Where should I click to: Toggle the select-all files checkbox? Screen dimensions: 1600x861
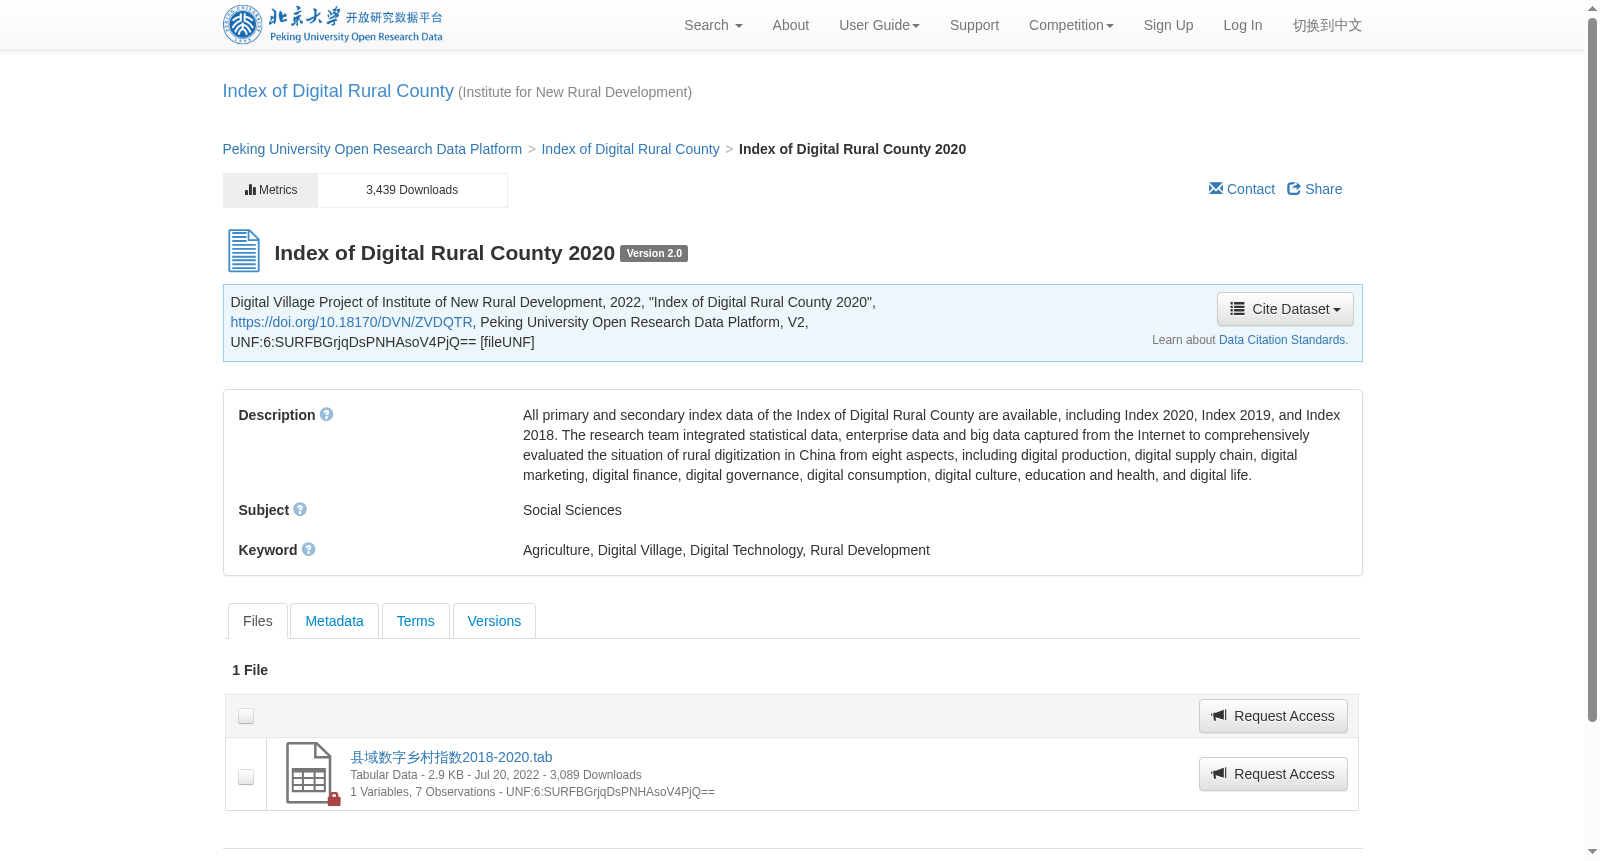coord(246,716)
